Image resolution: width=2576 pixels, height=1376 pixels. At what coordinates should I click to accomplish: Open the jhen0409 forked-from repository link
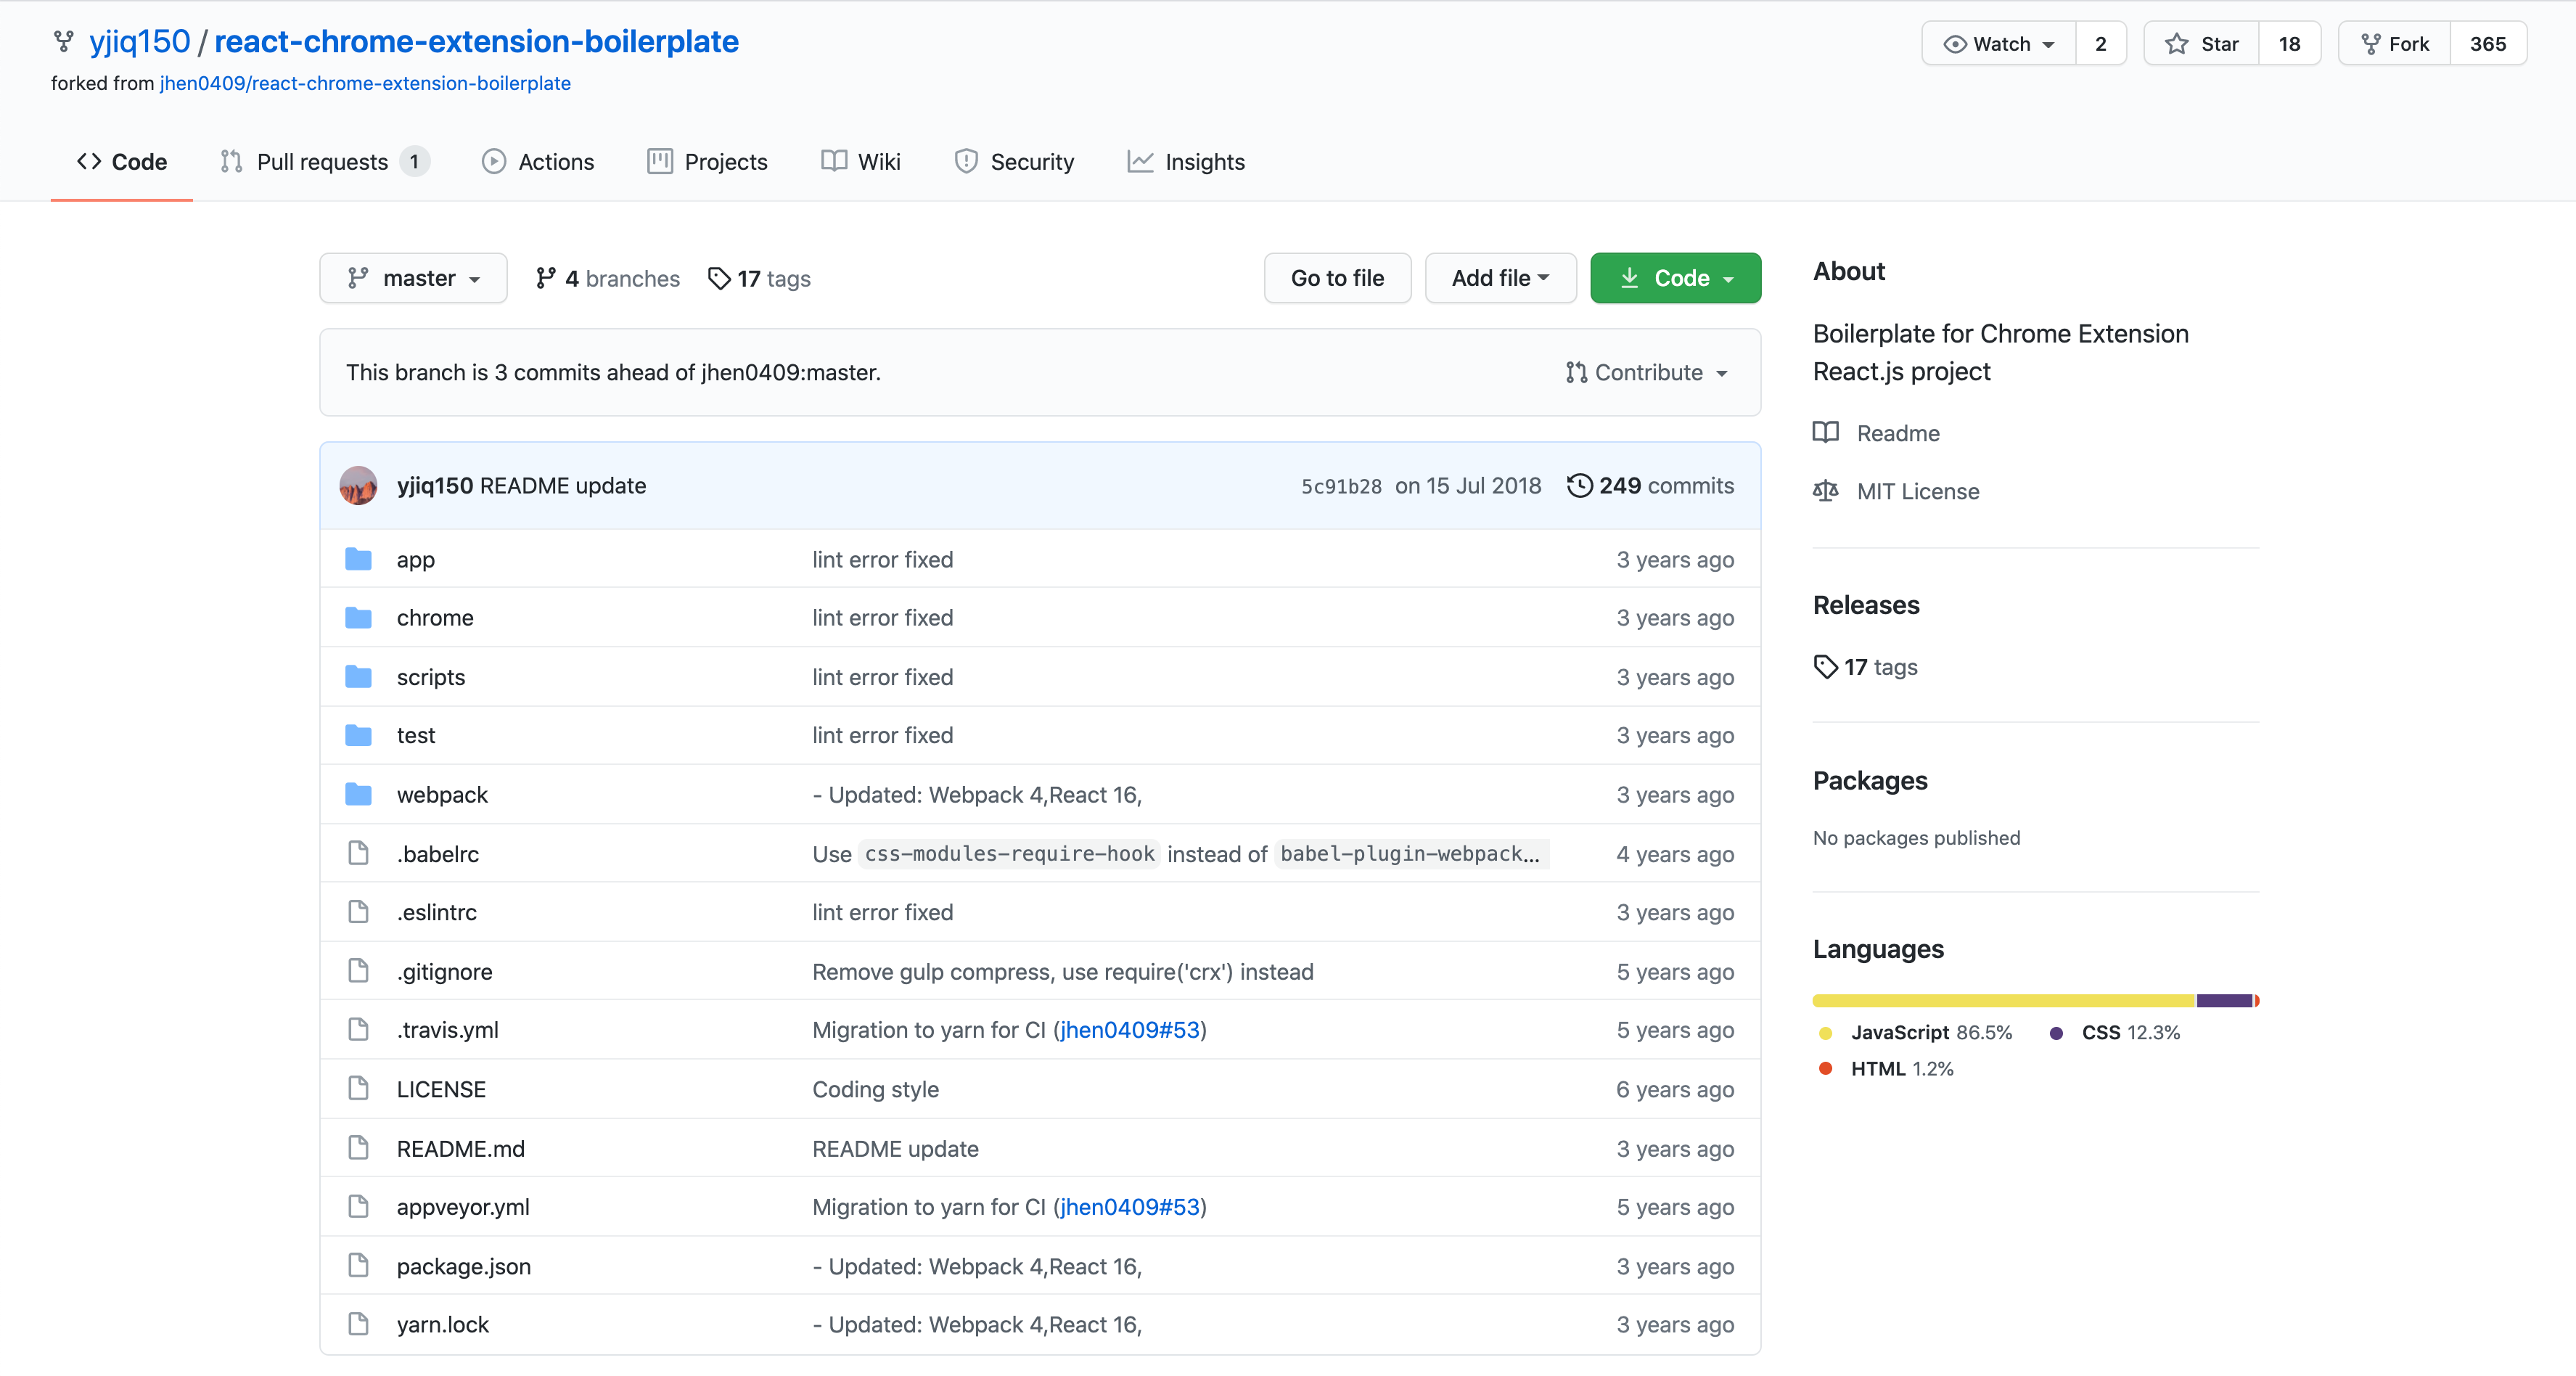coord(365,83)
